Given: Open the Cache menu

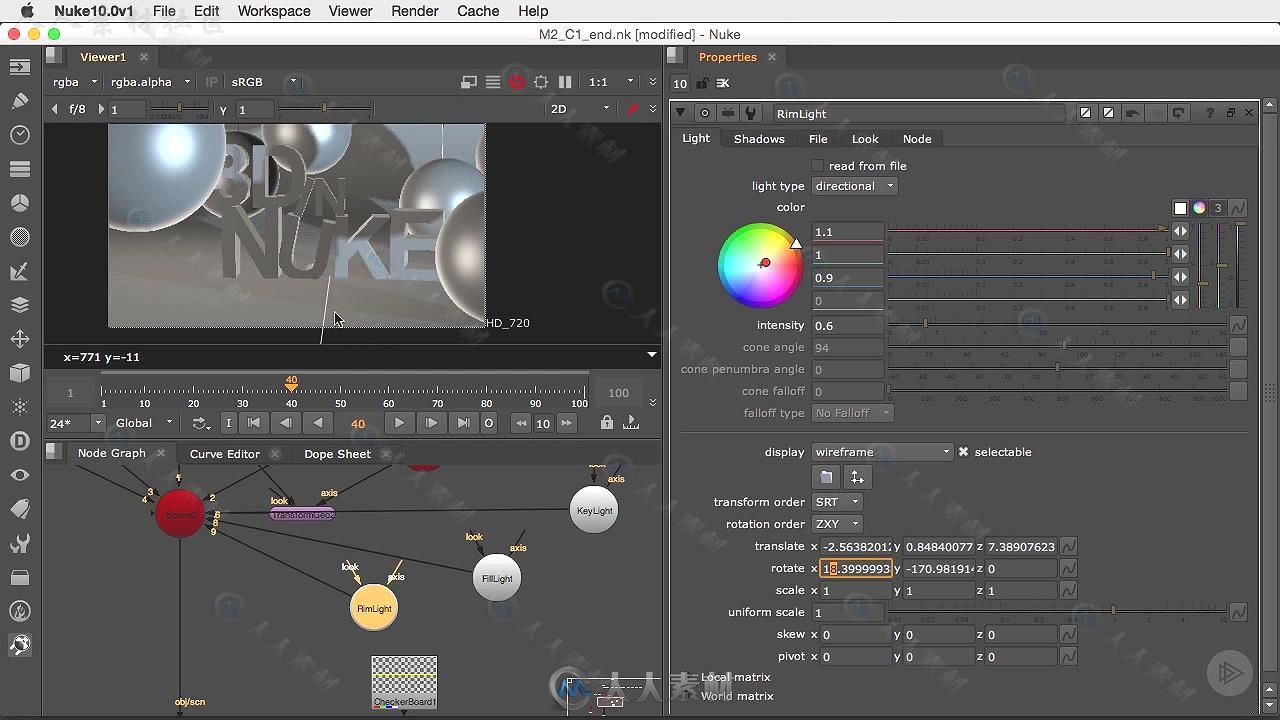Looking at the screenshot, I should (478, 11).
